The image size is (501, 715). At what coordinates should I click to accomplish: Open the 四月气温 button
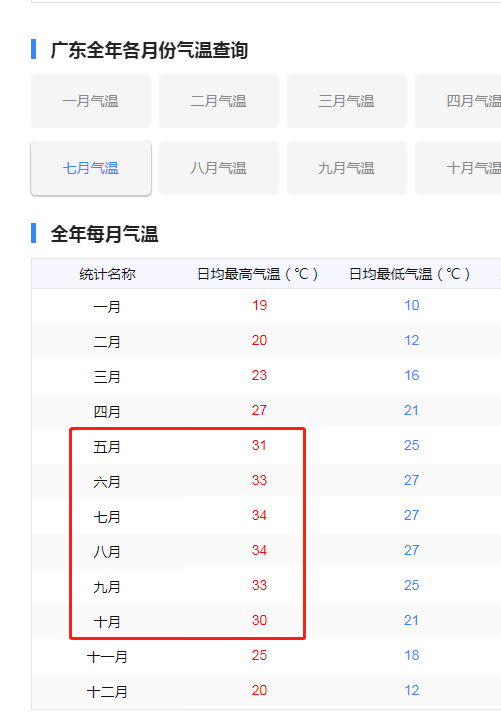pos(458,101)
